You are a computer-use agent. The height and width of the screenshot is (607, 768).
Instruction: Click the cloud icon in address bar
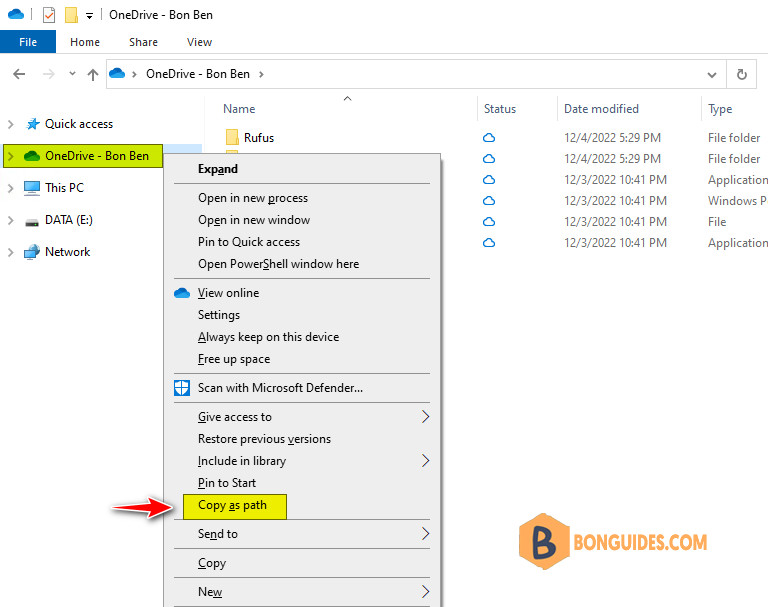click(117, 73)
